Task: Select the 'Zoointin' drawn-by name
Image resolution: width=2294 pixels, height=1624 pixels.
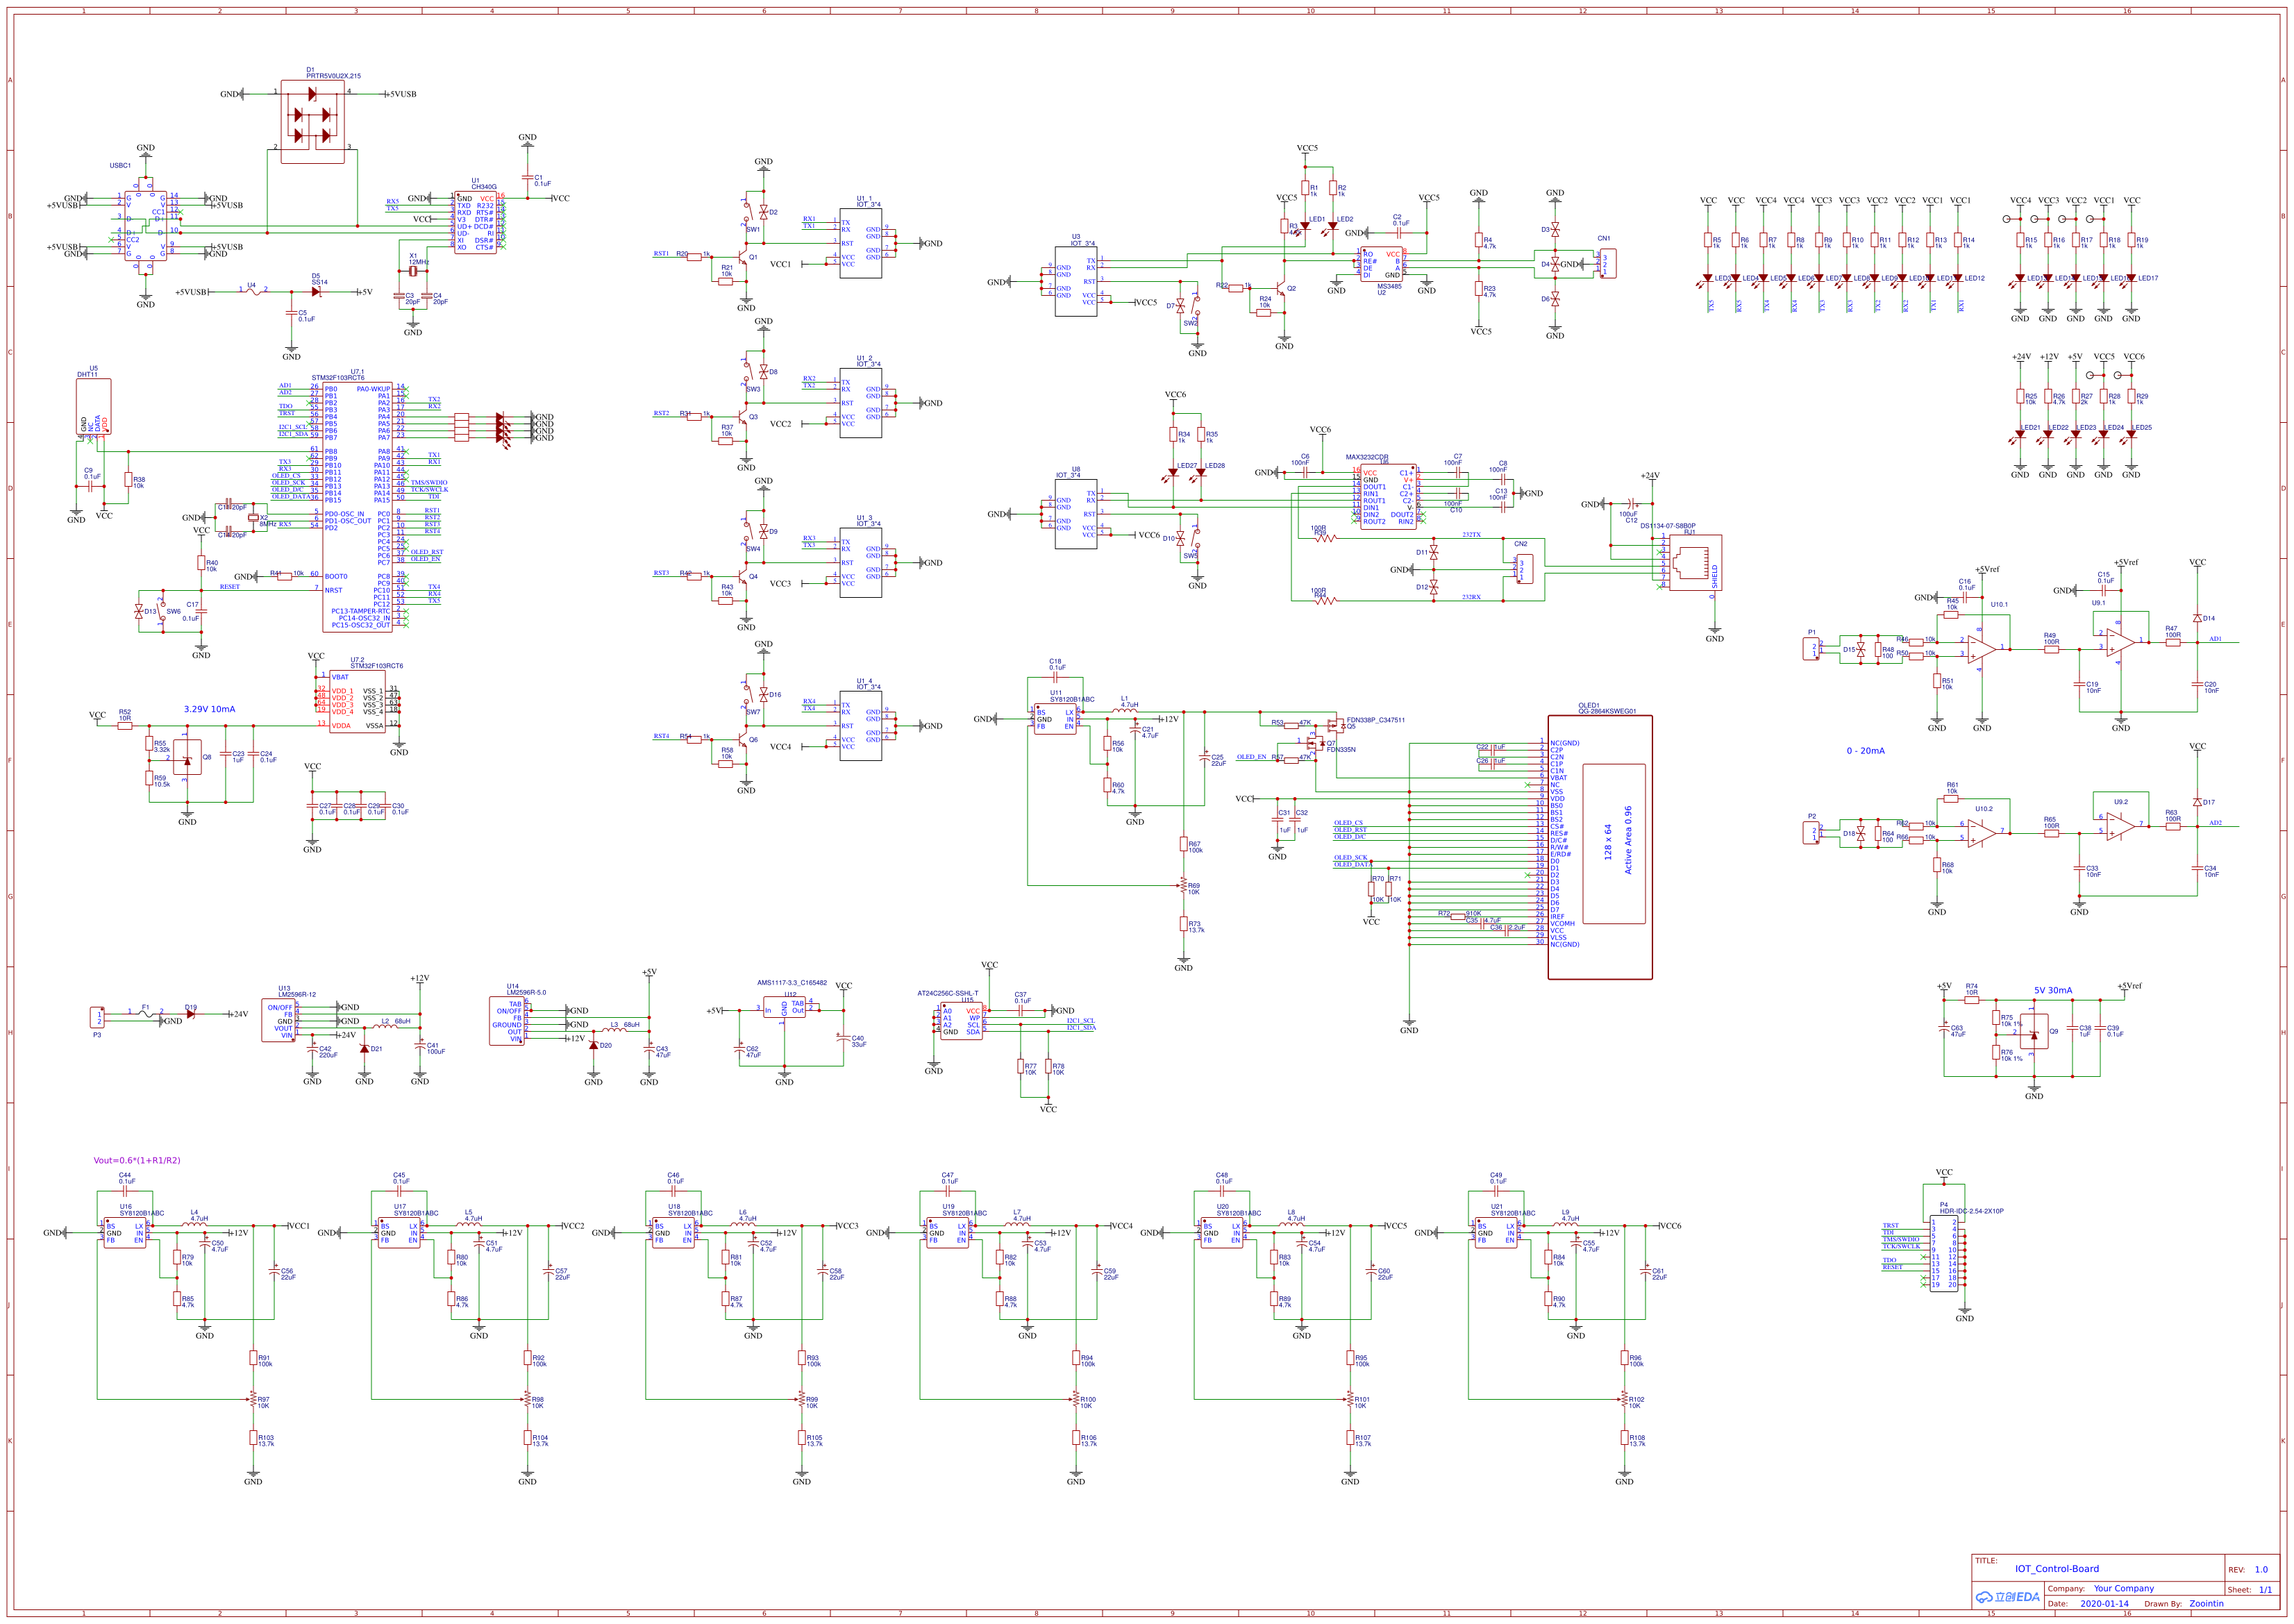Action: click(x=2206, y=1603)
